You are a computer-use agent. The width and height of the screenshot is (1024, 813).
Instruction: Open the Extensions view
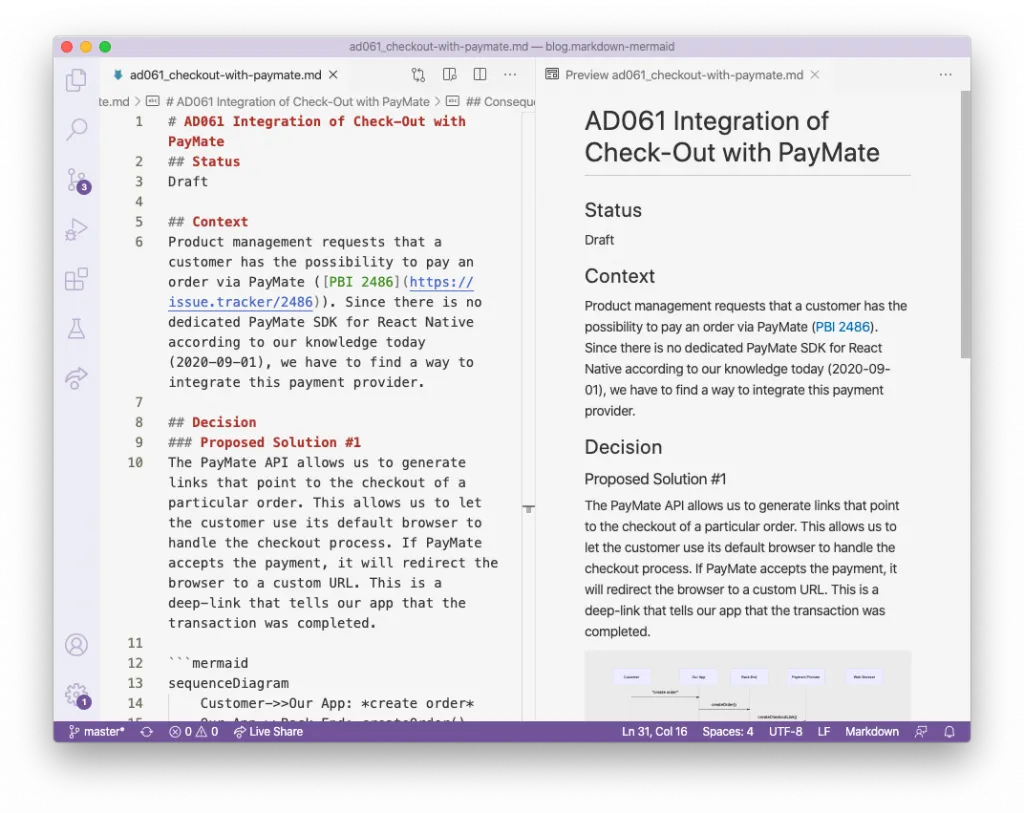coord(76,279)
